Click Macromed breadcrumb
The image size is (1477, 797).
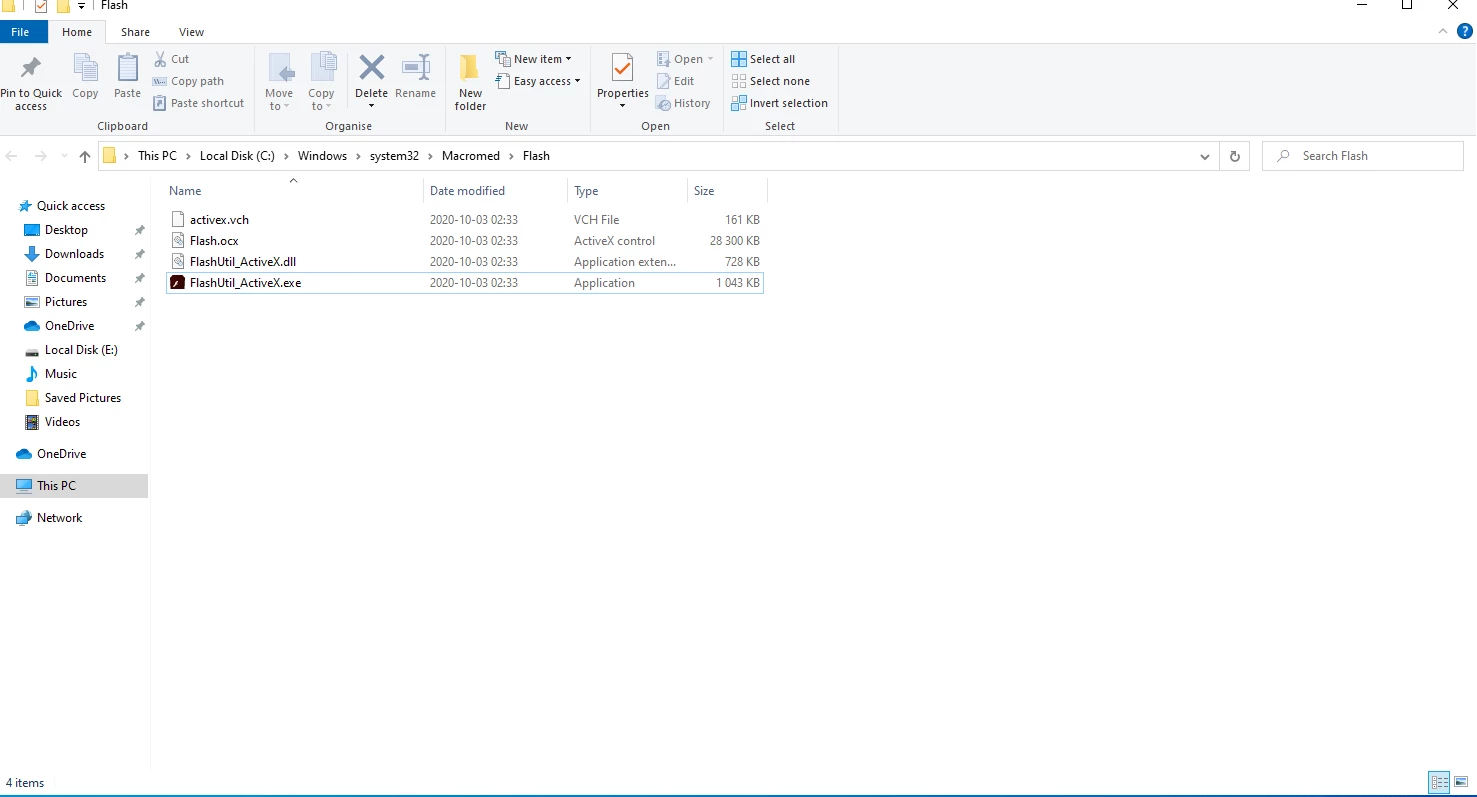pos(471,156)
